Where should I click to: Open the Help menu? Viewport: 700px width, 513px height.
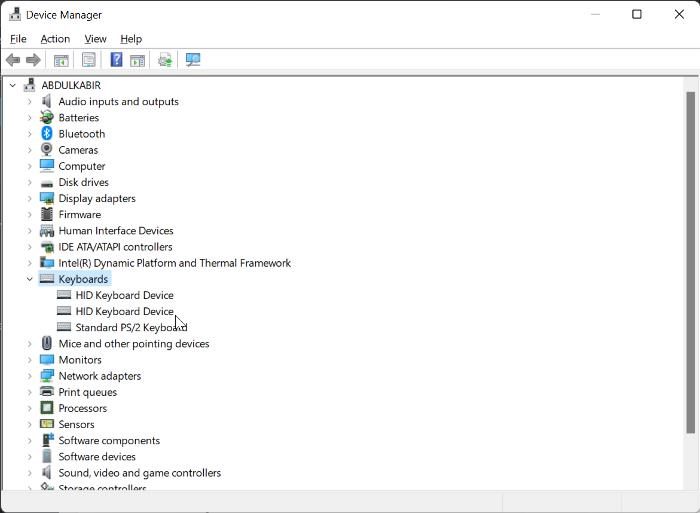[131, 39]
